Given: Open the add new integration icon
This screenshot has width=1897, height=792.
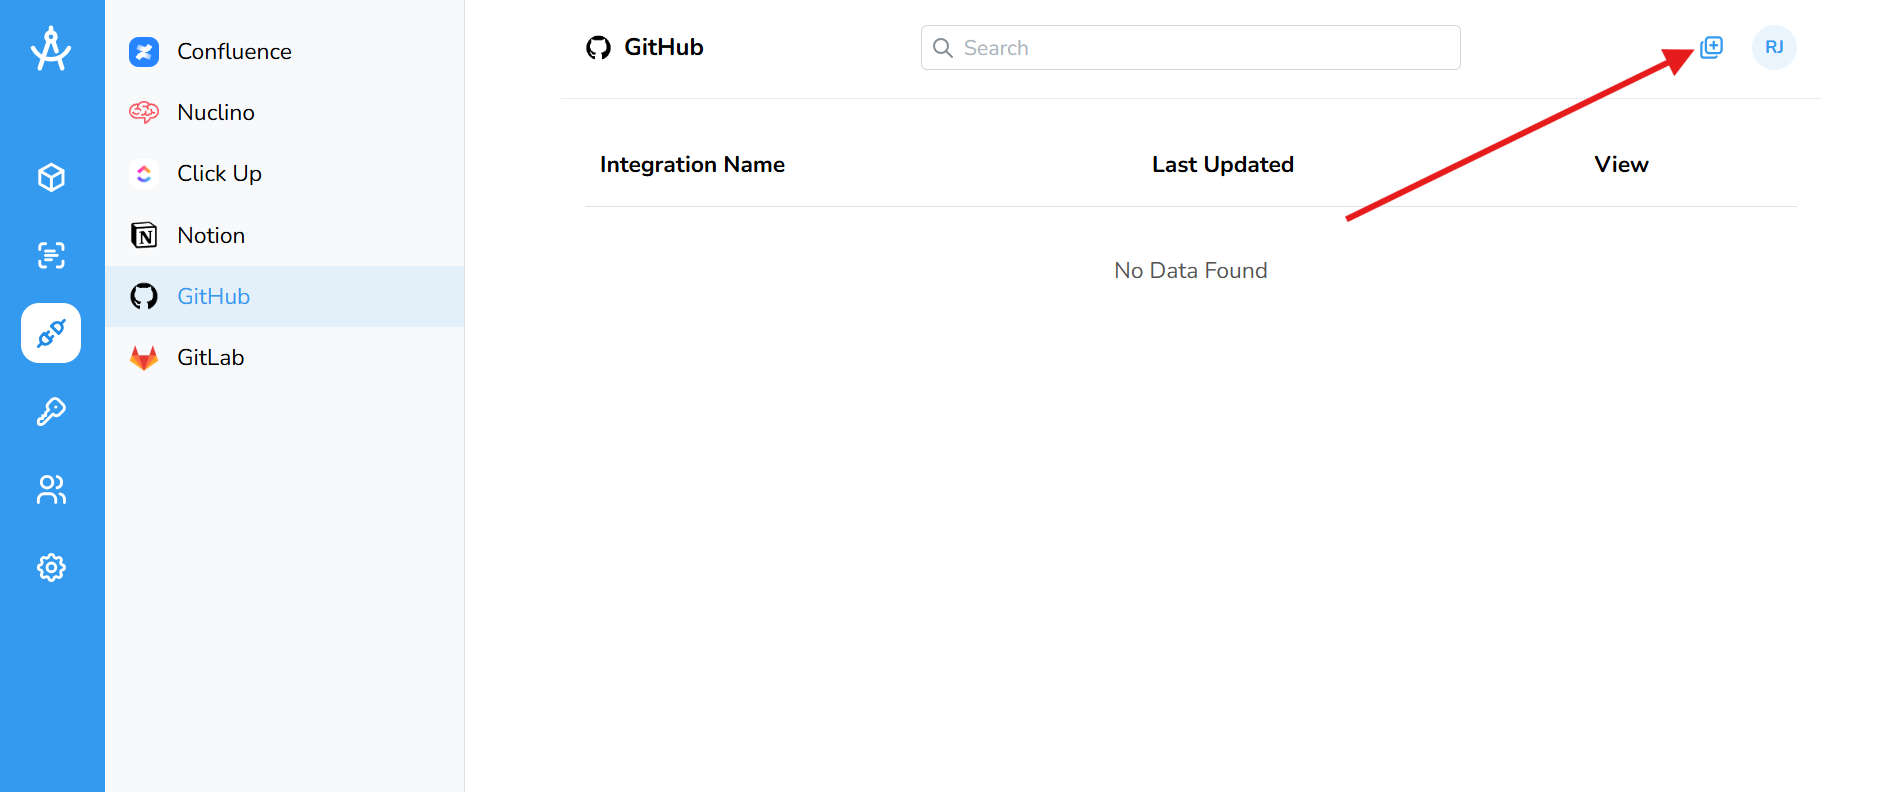Looking at the screenshot, I should (1710, 47).
